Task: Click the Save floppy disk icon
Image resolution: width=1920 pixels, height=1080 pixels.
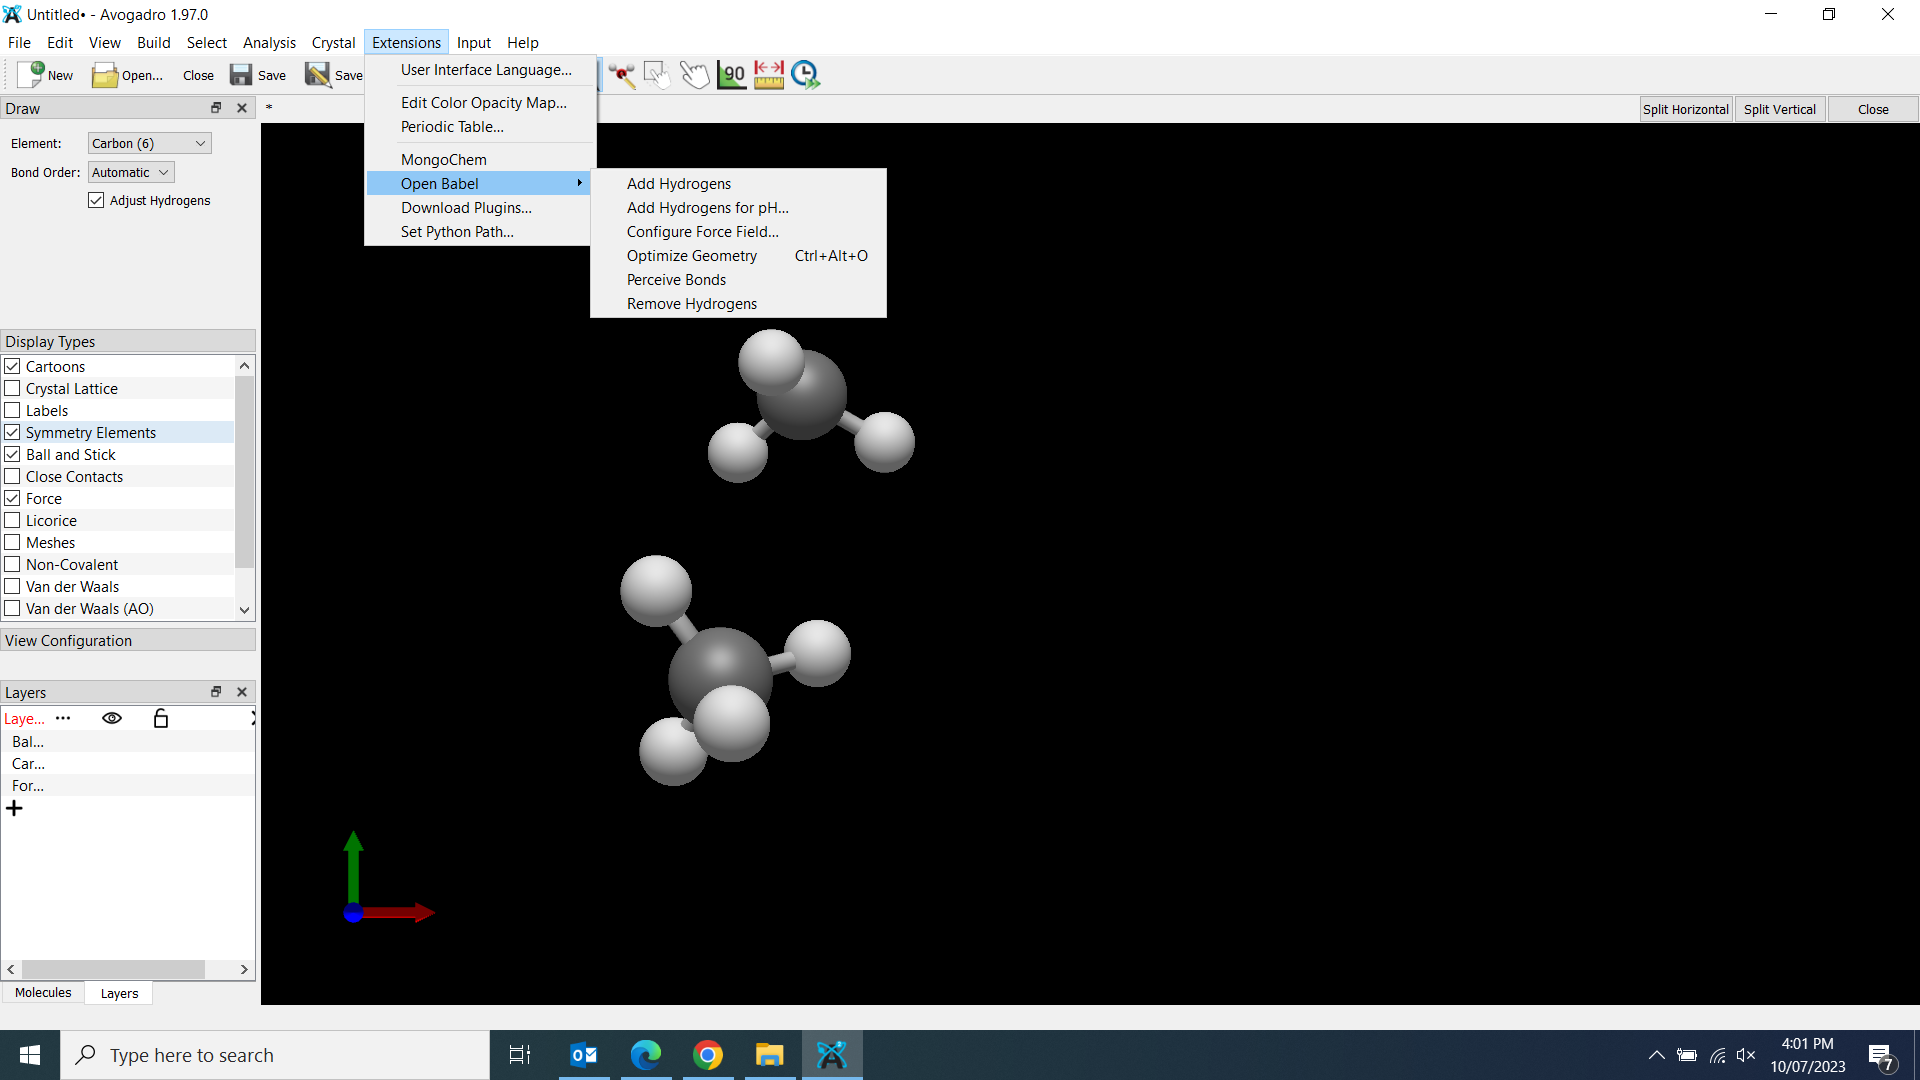Action: pyautogui.click(x=241, y=75)
